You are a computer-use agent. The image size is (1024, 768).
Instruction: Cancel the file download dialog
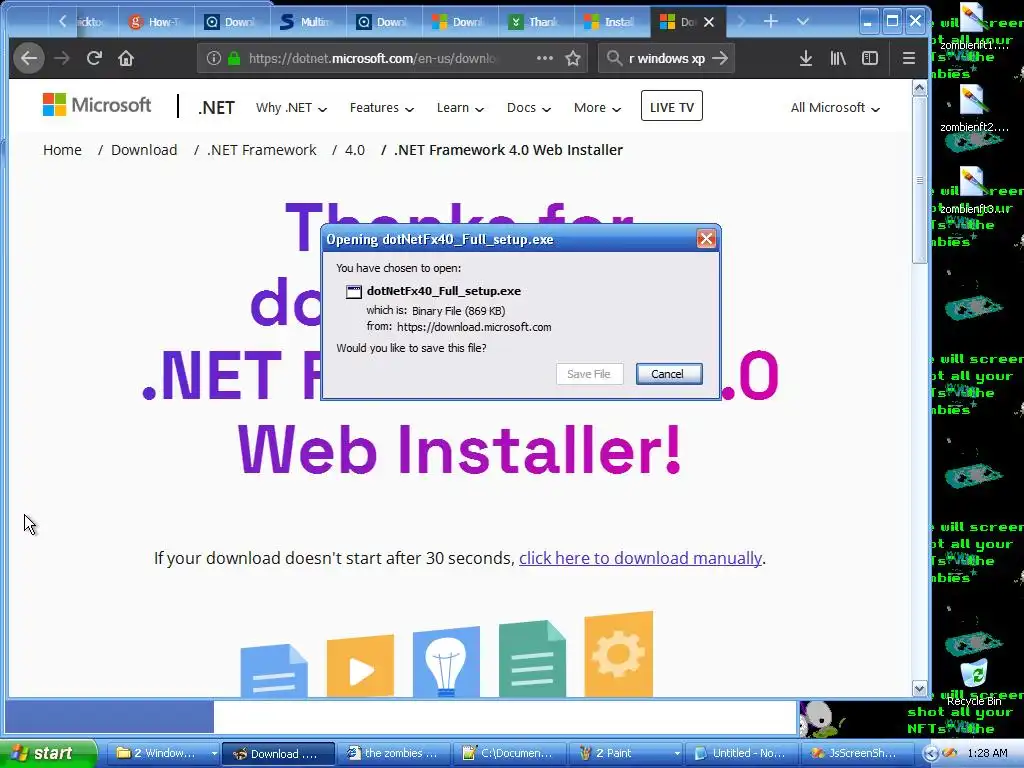point(669,374)
